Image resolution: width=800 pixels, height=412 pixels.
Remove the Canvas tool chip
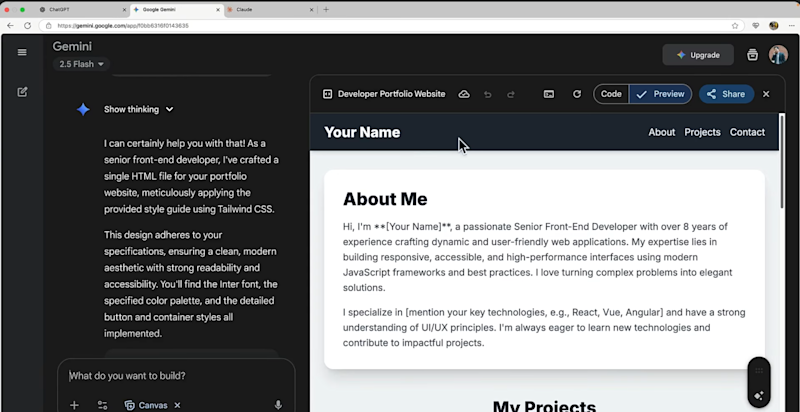(177, 405)
